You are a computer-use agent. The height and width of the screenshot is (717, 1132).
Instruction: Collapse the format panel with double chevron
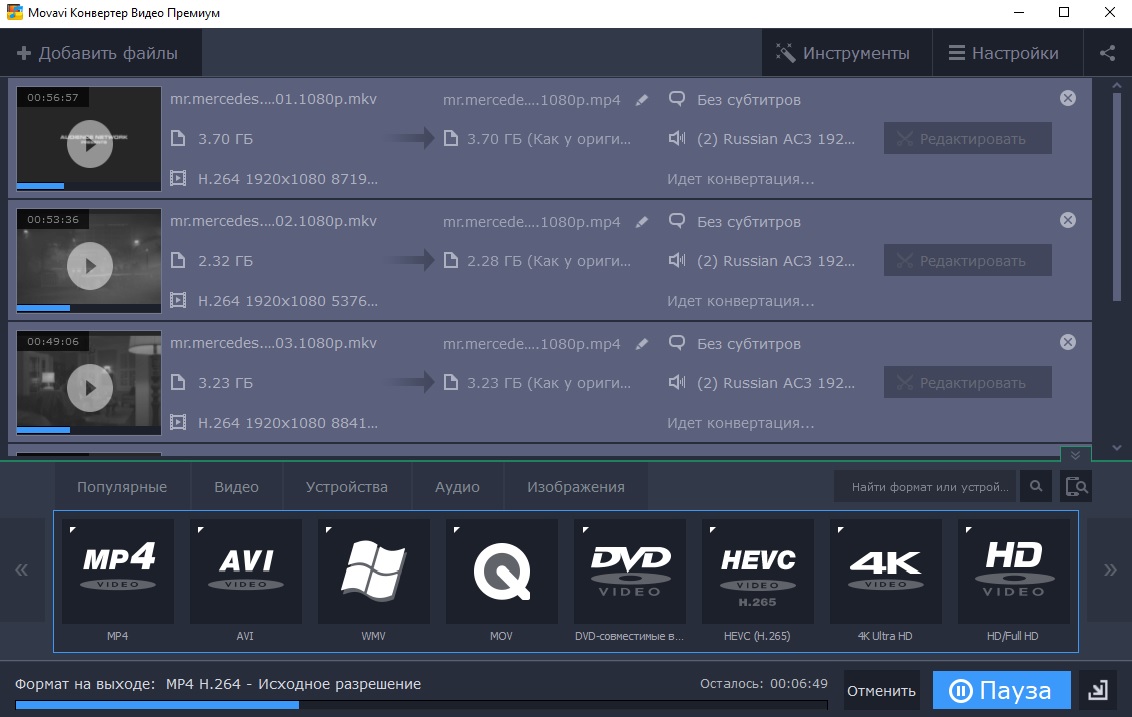1076,455
